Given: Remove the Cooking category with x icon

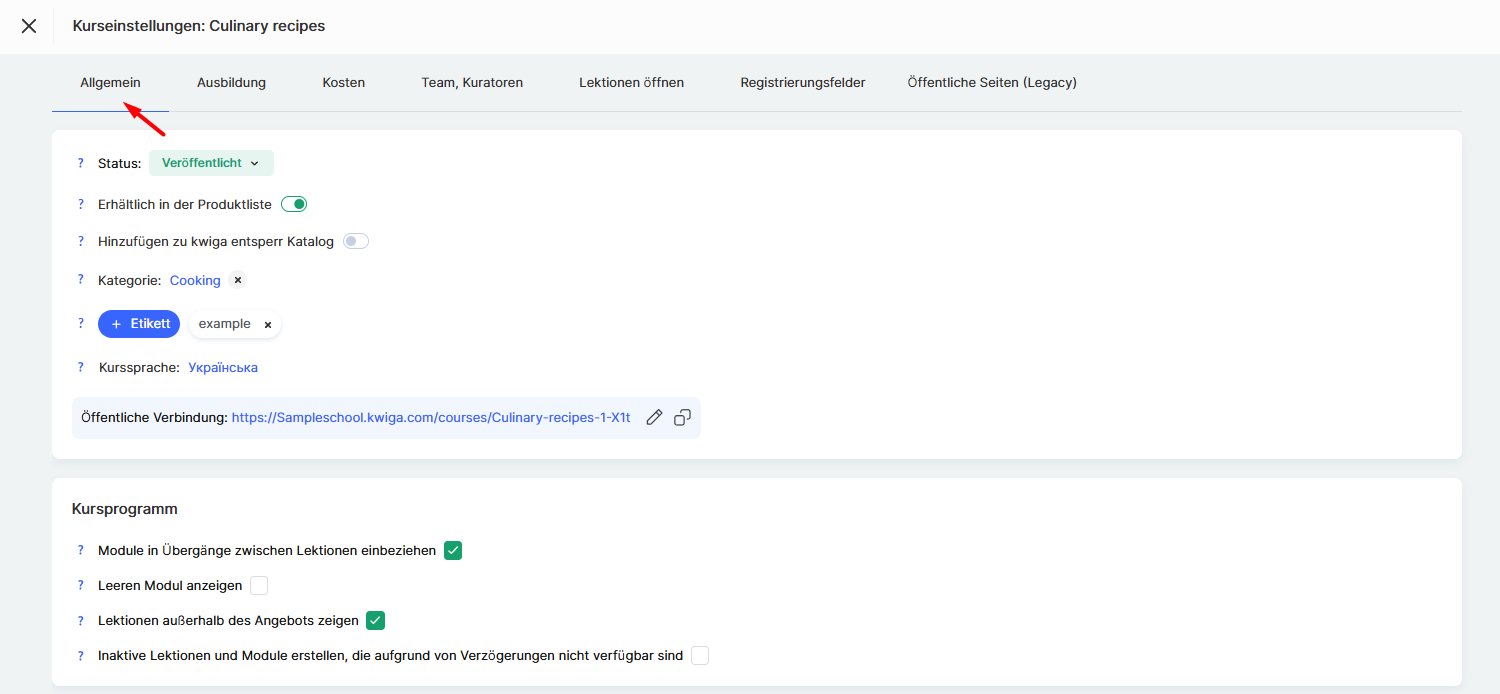Looking at the screenshot, I should tap(238, 280).
